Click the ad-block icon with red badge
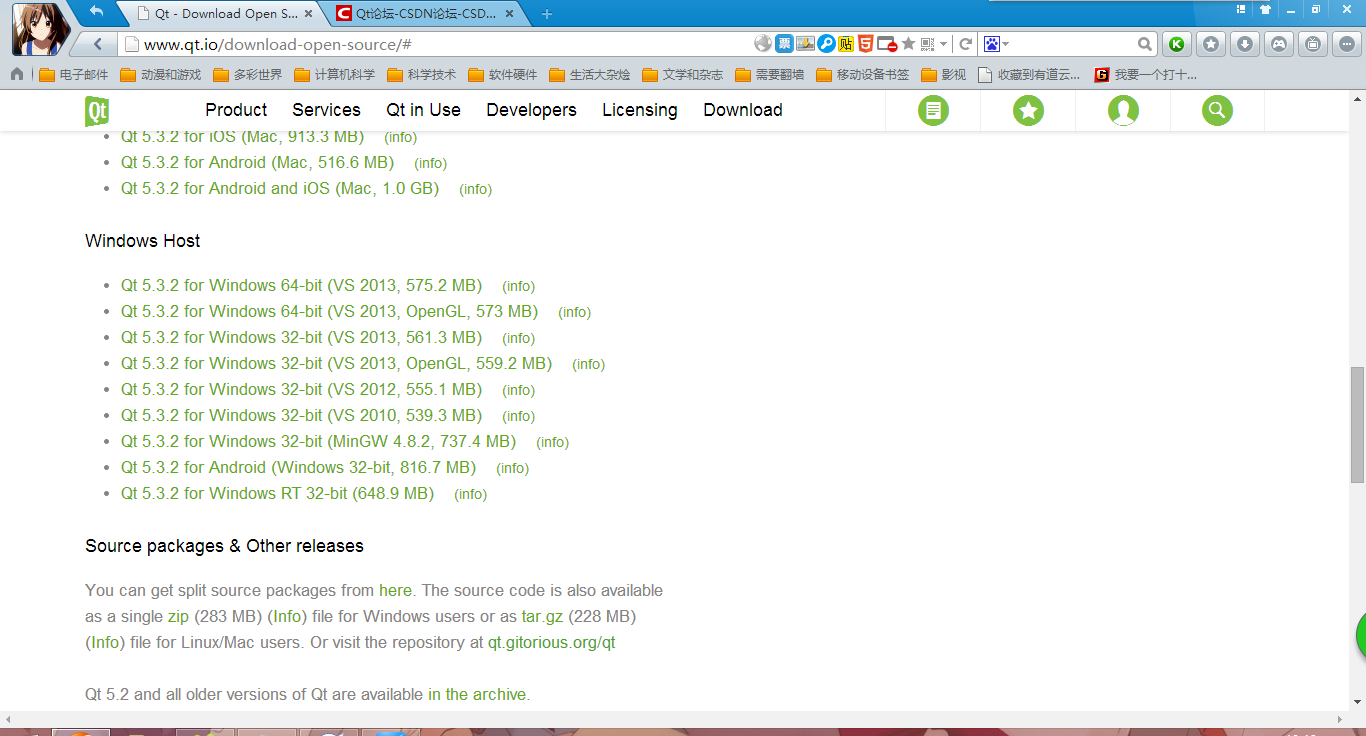The image size is (1366, 736). point(886,44)
